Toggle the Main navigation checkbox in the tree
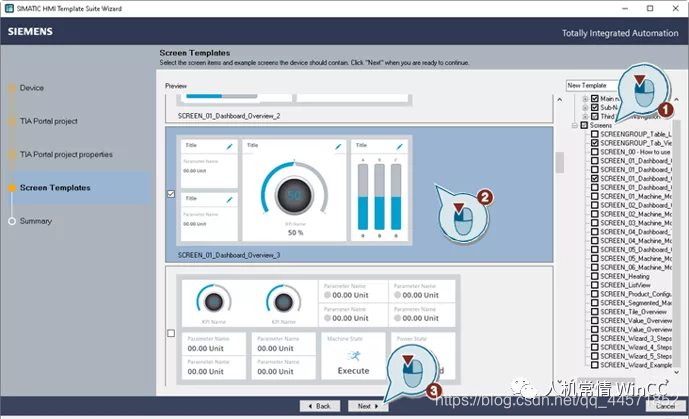The width and height of the screenshot is (689, 419). (595, 98)
